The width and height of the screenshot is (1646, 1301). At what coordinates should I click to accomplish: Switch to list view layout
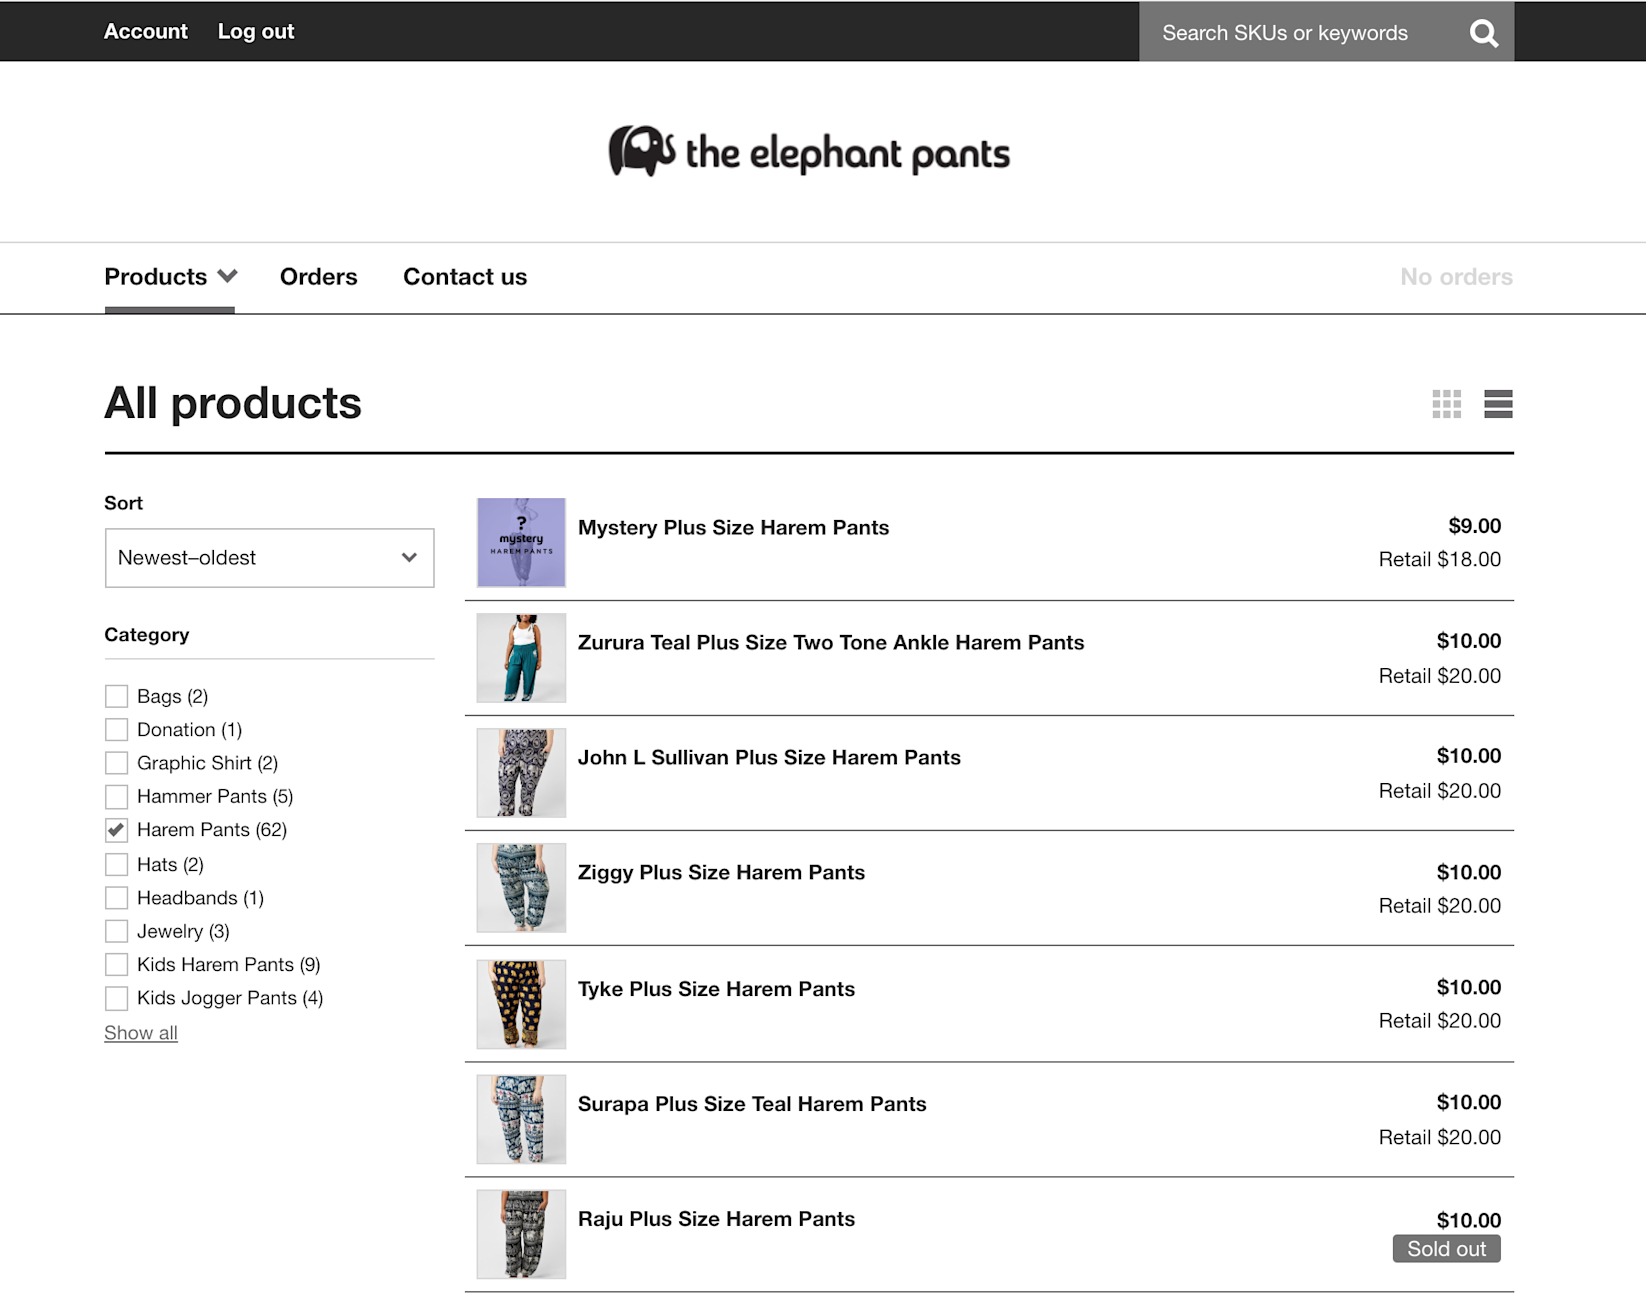pyautogui.click(x=1498, y=404)
